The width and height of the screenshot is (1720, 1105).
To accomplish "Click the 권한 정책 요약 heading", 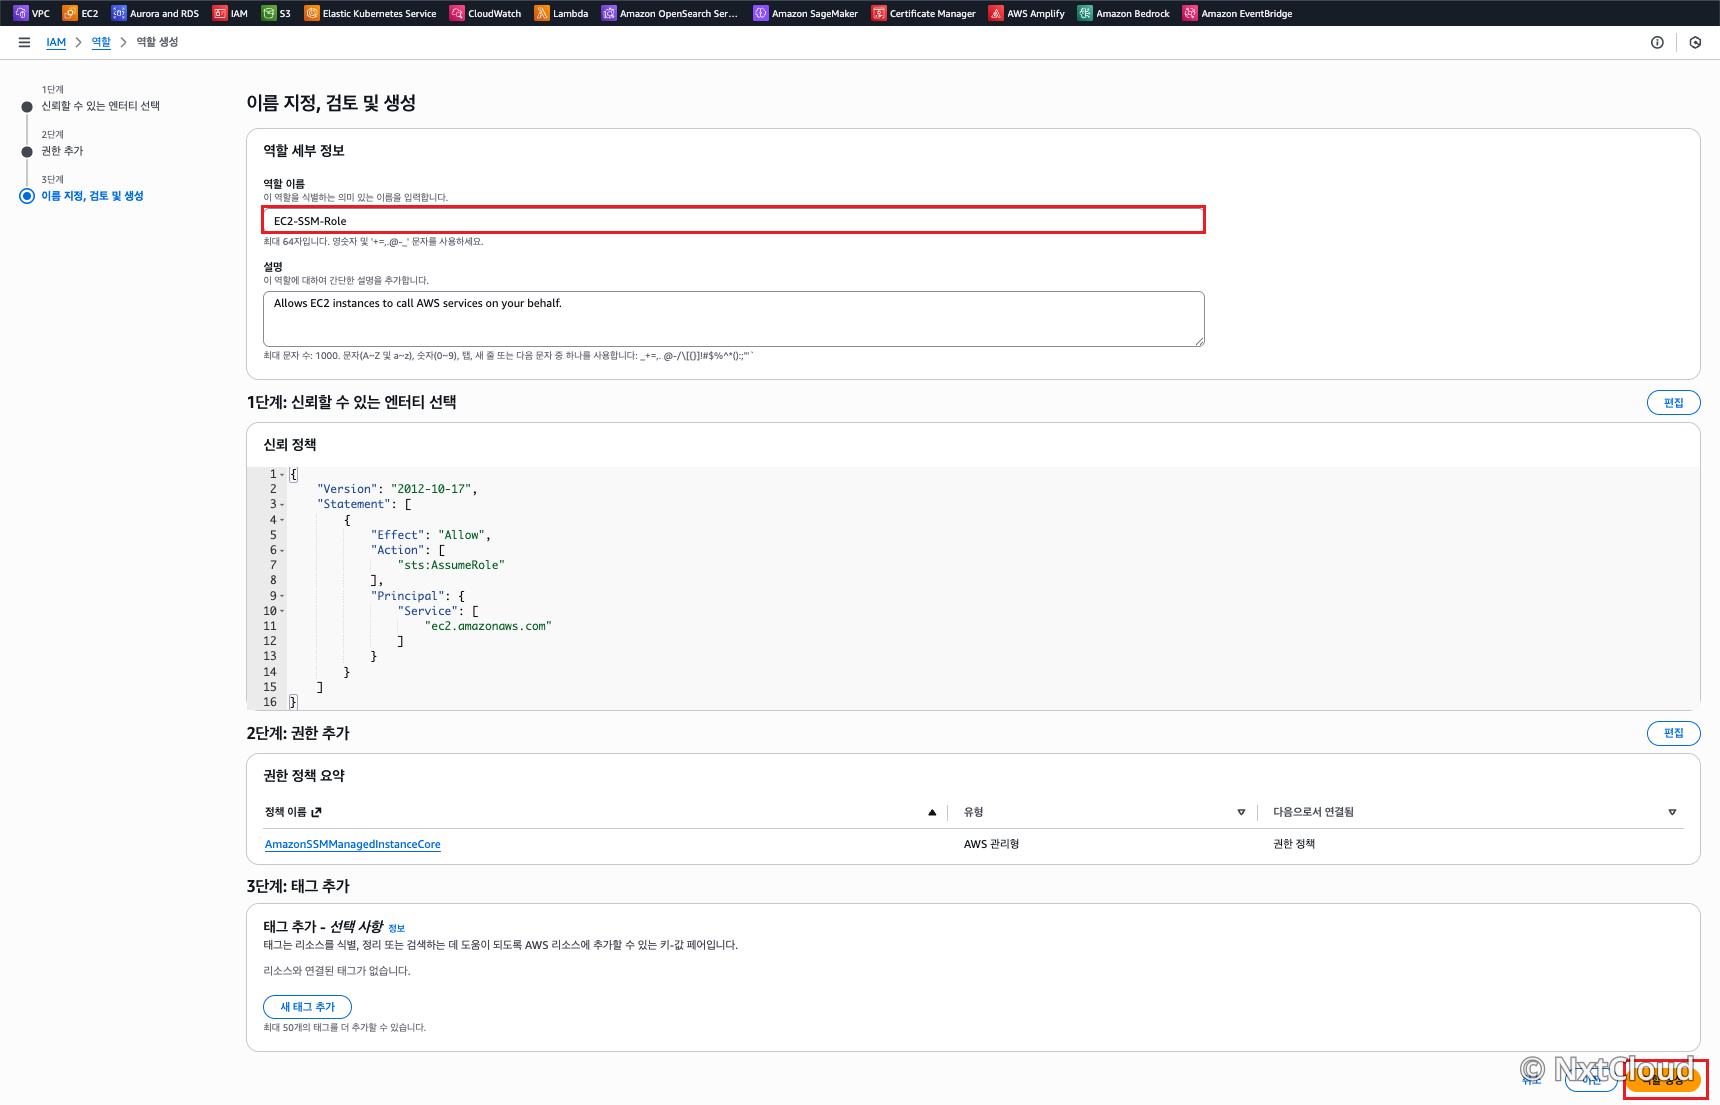I will [304, 776].
